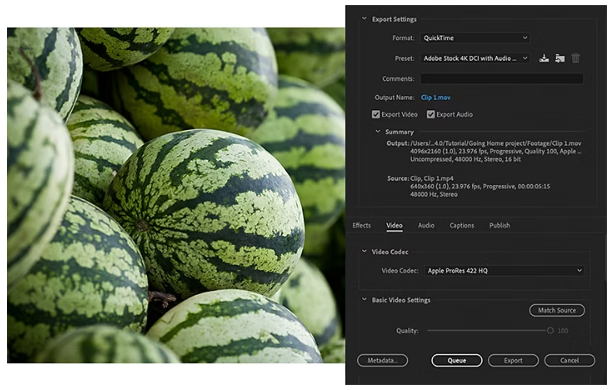Click the Output path text in Summary
This screenshot has height=390, width=613.
(496, 143)
